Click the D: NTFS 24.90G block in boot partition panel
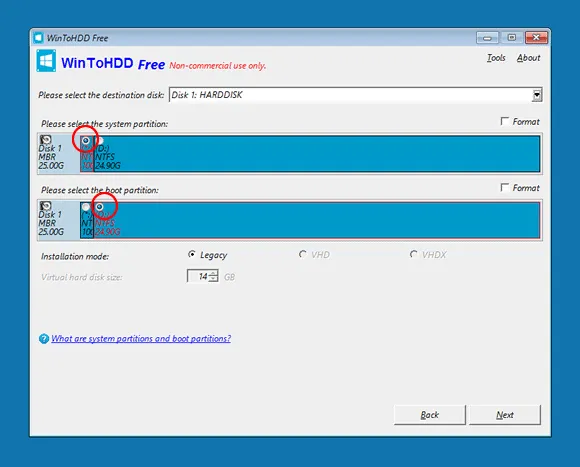The height and width of the screenshot is (467, 580). click(x=317, y=220)
